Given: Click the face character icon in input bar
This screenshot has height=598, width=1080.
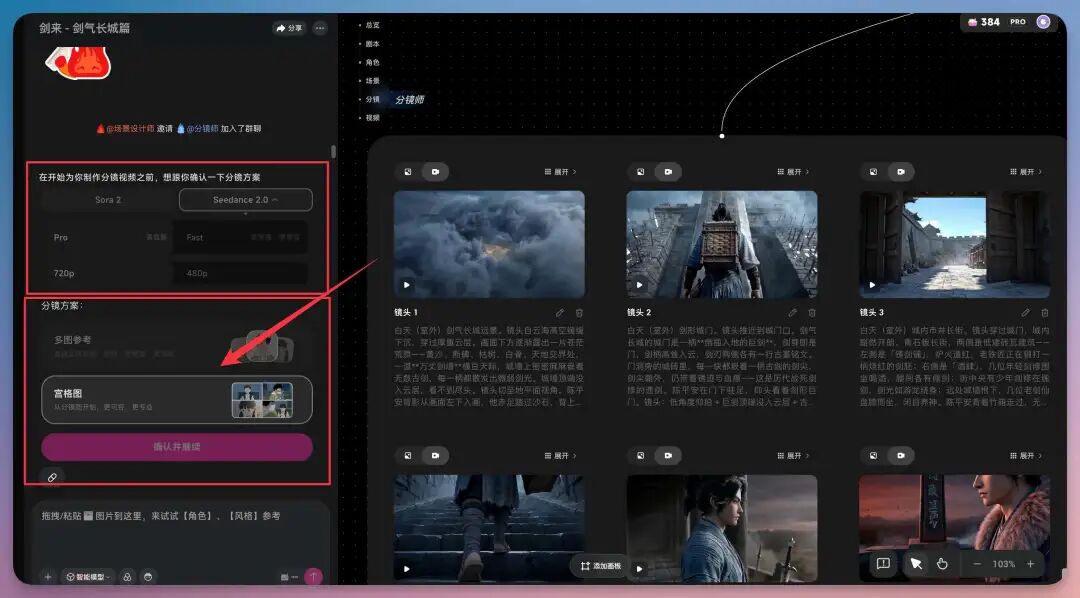Looking at the screenshot, I should pyautogui.click(x=148, y=577).
